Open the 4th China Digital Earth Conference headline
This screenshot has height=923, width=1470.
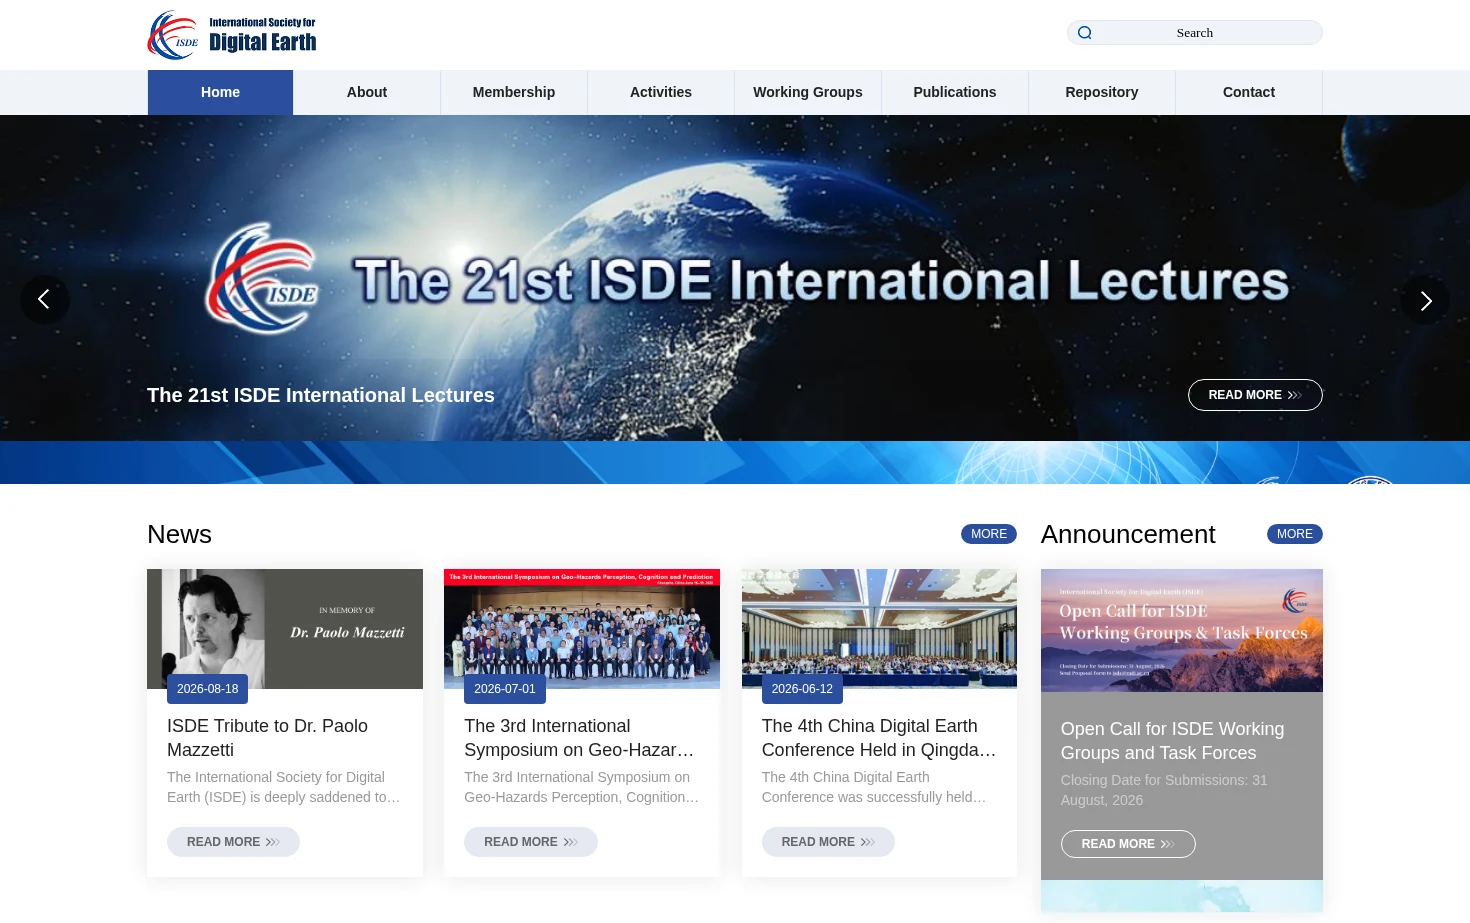tap(879, 738)
